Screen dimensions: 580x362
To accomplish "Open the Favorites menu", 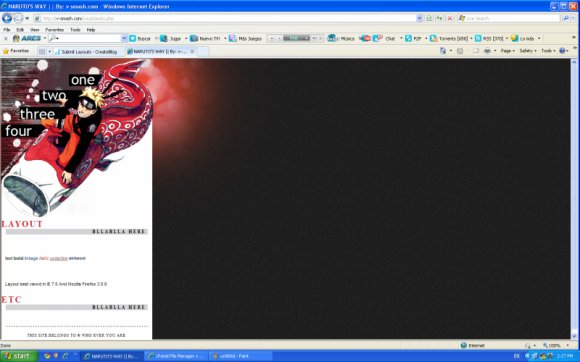I will click(x=54, y=30).
